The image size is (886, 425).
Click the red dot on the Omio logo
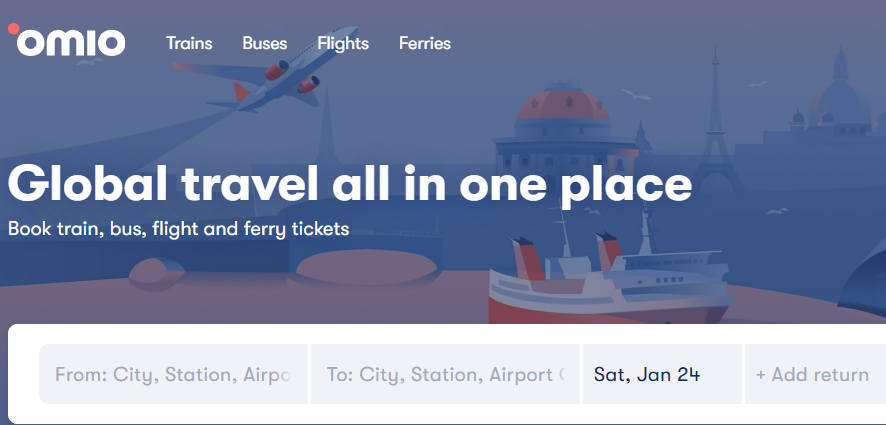(13, 28)
